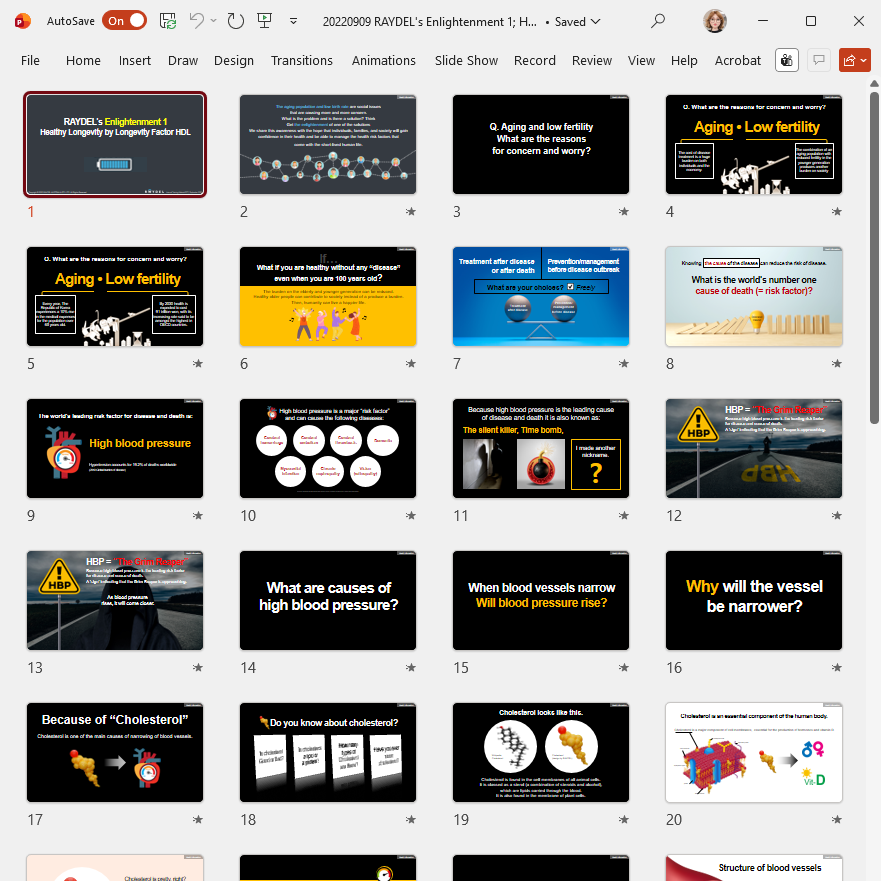The width and height of the screenshot is (881, 881).
Task: Select slide 4 thumbnail
Action: pyautogui.click(x=754, y=144)
